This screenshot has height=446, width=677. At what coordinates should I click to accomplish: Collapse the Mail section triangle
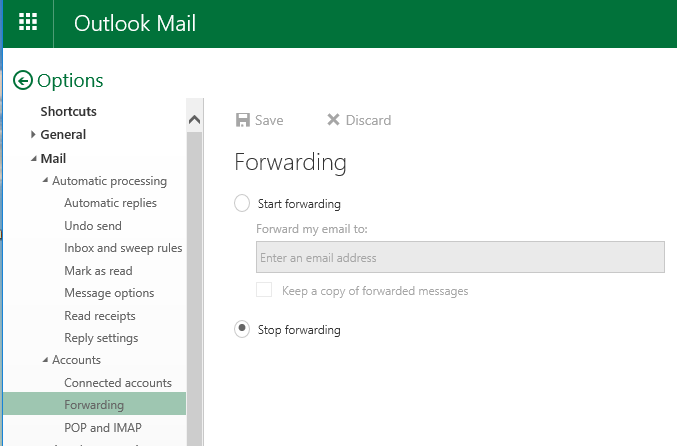pyautogui.click(x=34, y=159)
